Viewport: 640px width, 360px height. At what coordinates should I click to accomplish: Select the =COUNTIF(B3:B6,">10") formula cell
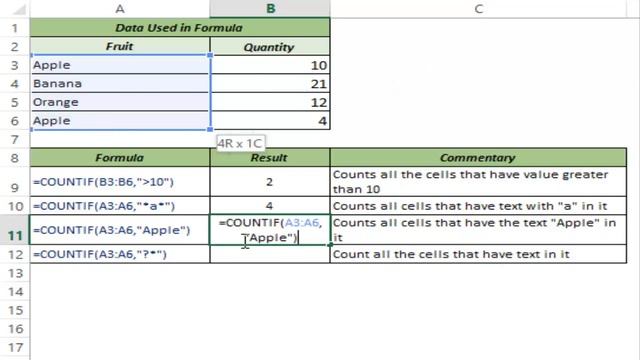120,182
